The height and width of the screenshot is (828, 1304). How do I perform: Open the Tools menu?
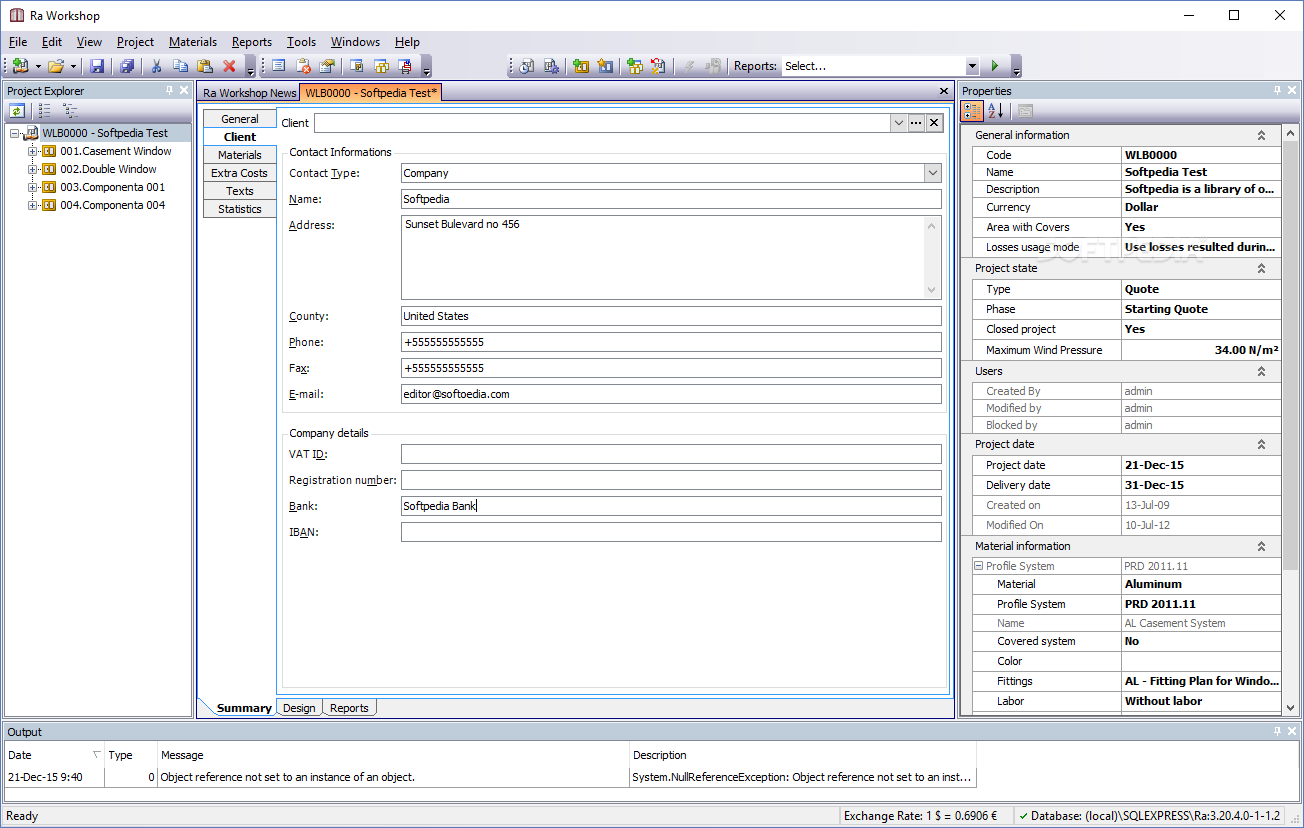301,42
